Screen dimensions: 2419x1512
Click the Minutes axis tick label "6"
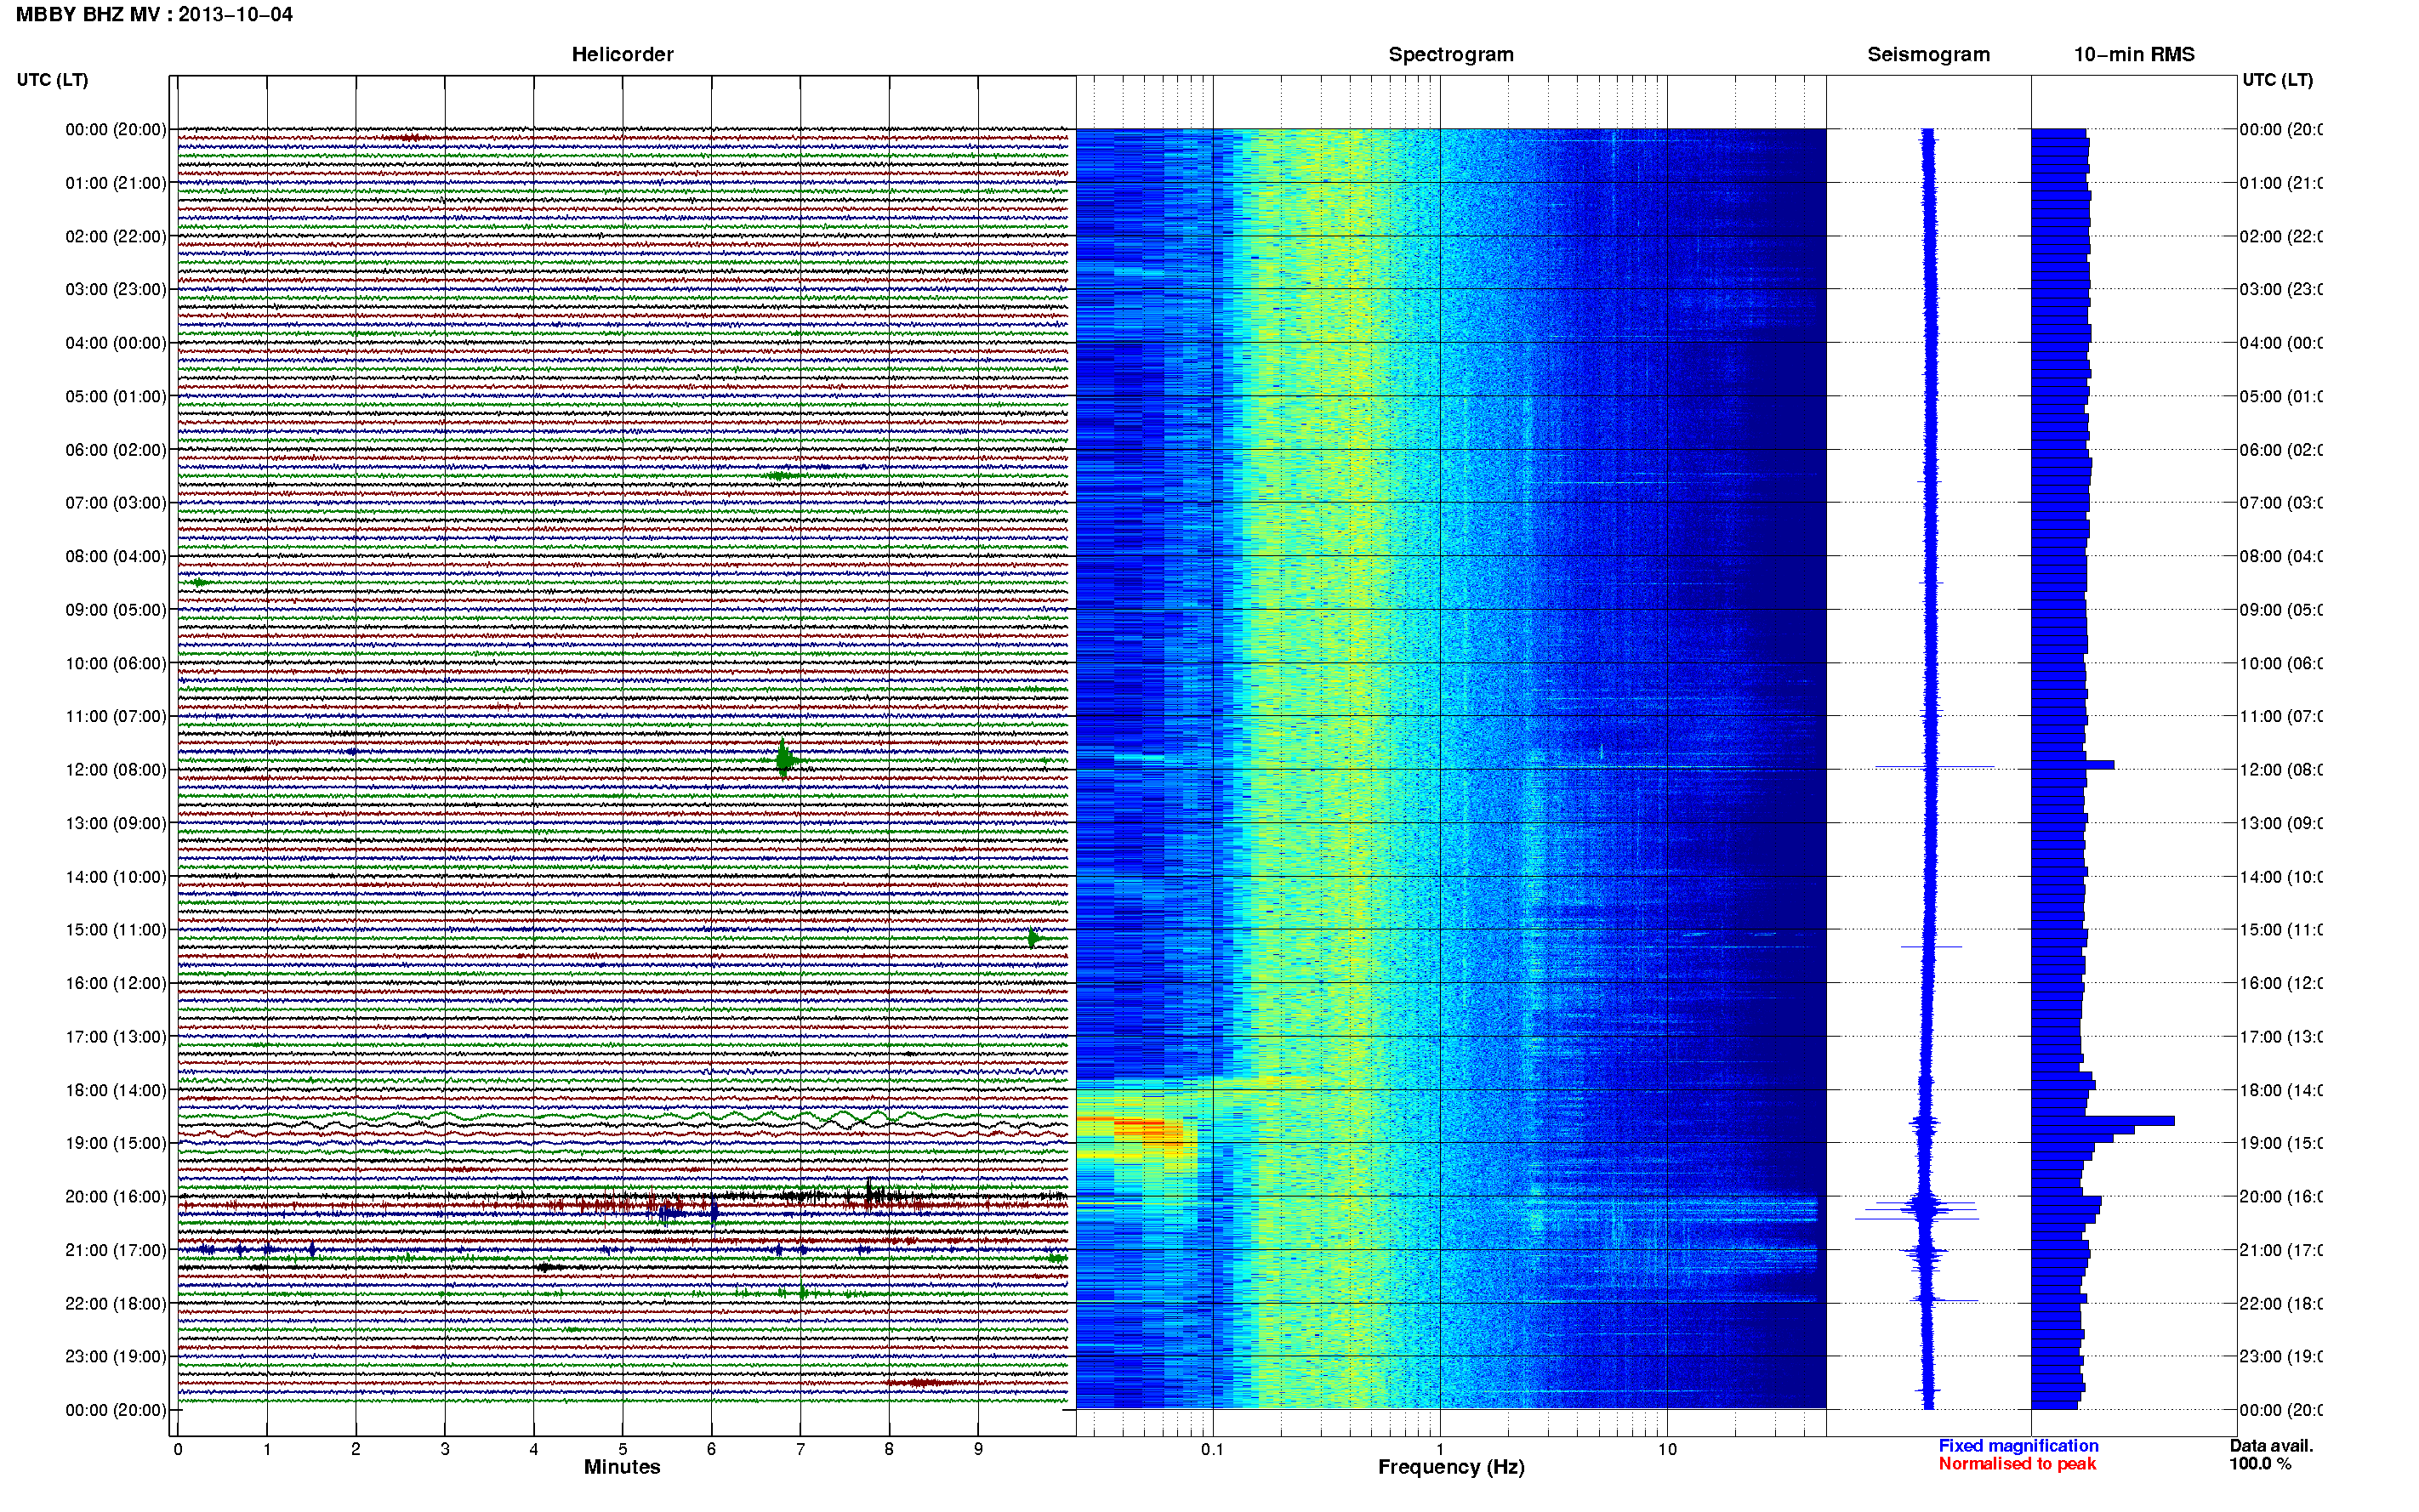712,1449
